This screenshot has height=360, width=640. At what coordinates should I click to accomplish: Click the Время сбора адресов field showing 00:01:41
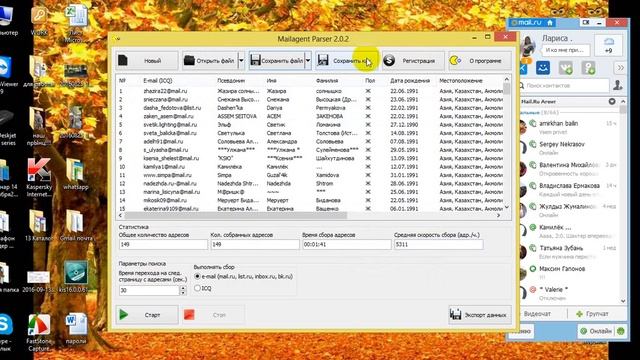347,244
